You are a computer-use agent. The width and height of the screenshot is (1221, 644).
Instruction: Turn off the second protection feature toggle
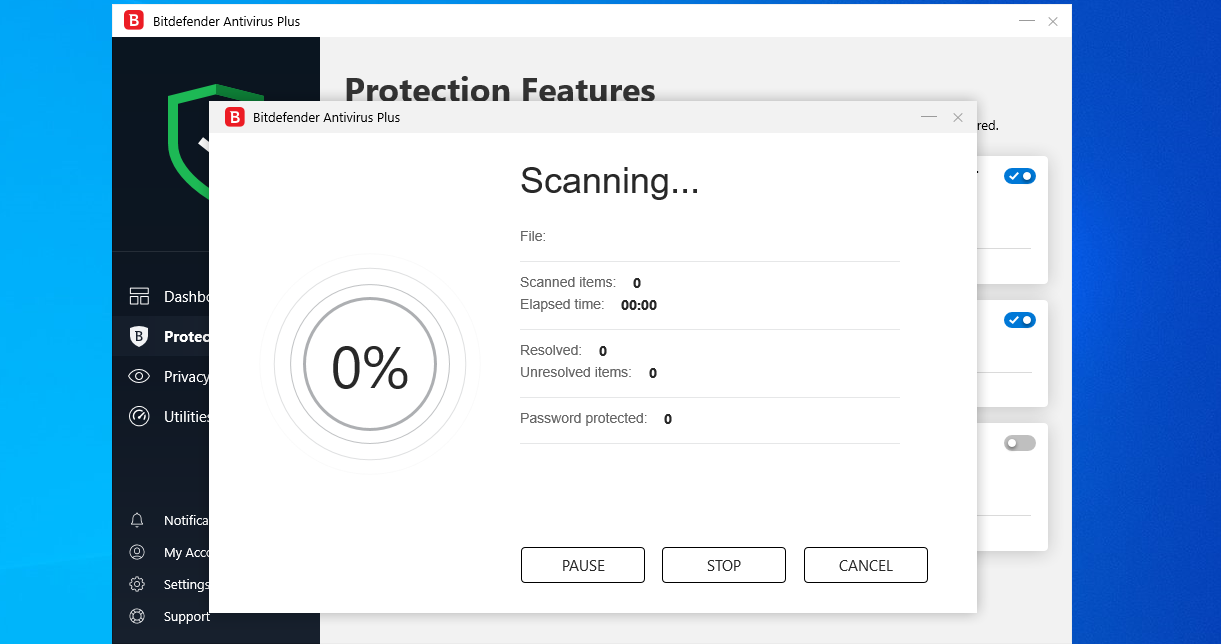(1020, 320)
